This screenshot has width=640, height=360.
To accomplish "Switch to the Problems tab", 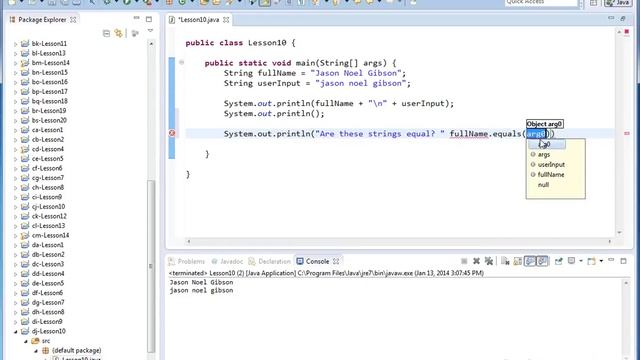I will (187, 261).
